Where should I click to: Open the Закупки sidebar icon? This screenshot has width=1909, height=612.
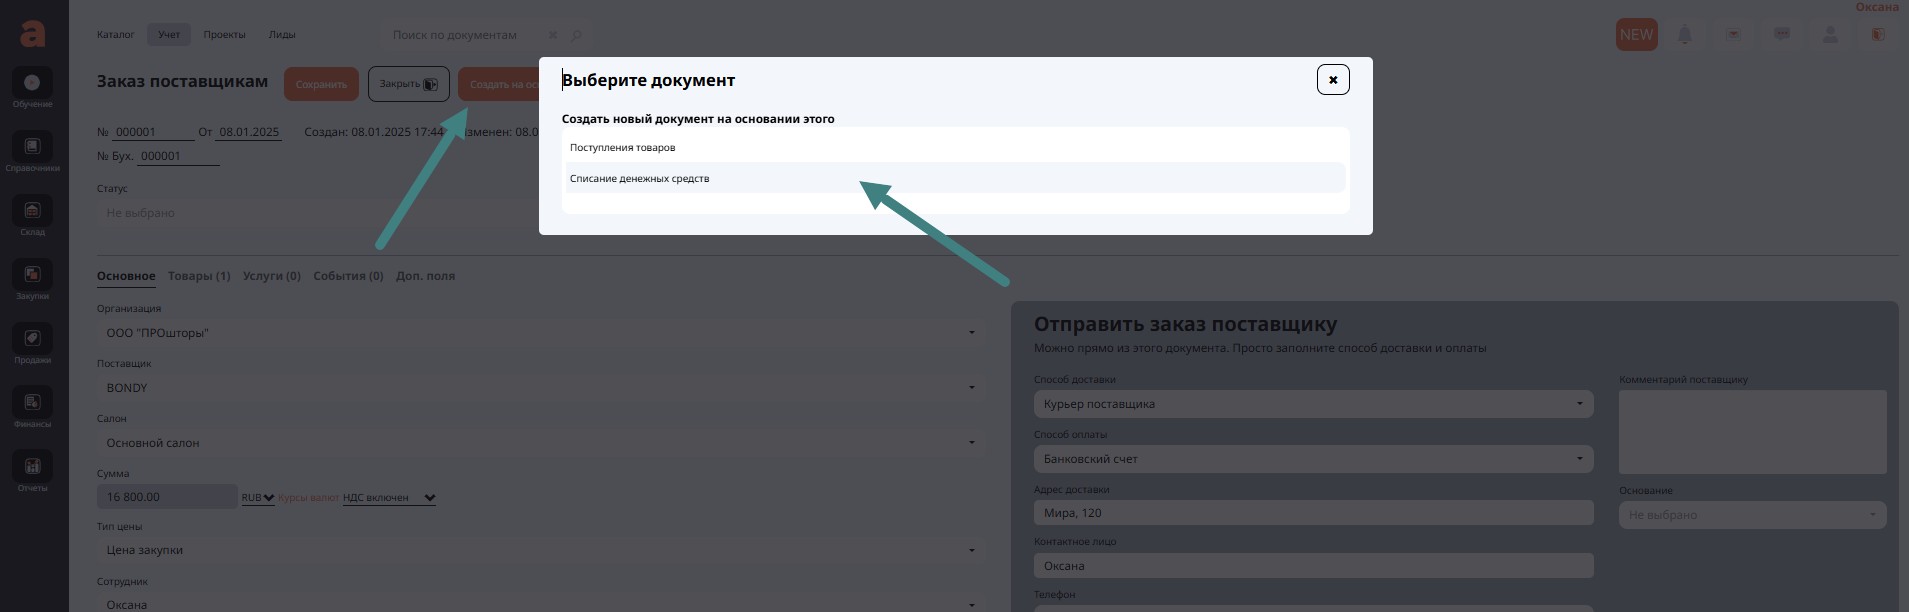click(32, 280)
